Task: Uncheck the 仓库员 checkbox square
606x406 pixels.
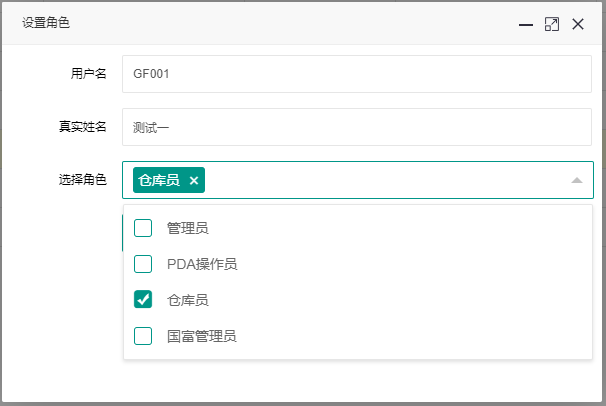Action: click(x=143, y=299)
